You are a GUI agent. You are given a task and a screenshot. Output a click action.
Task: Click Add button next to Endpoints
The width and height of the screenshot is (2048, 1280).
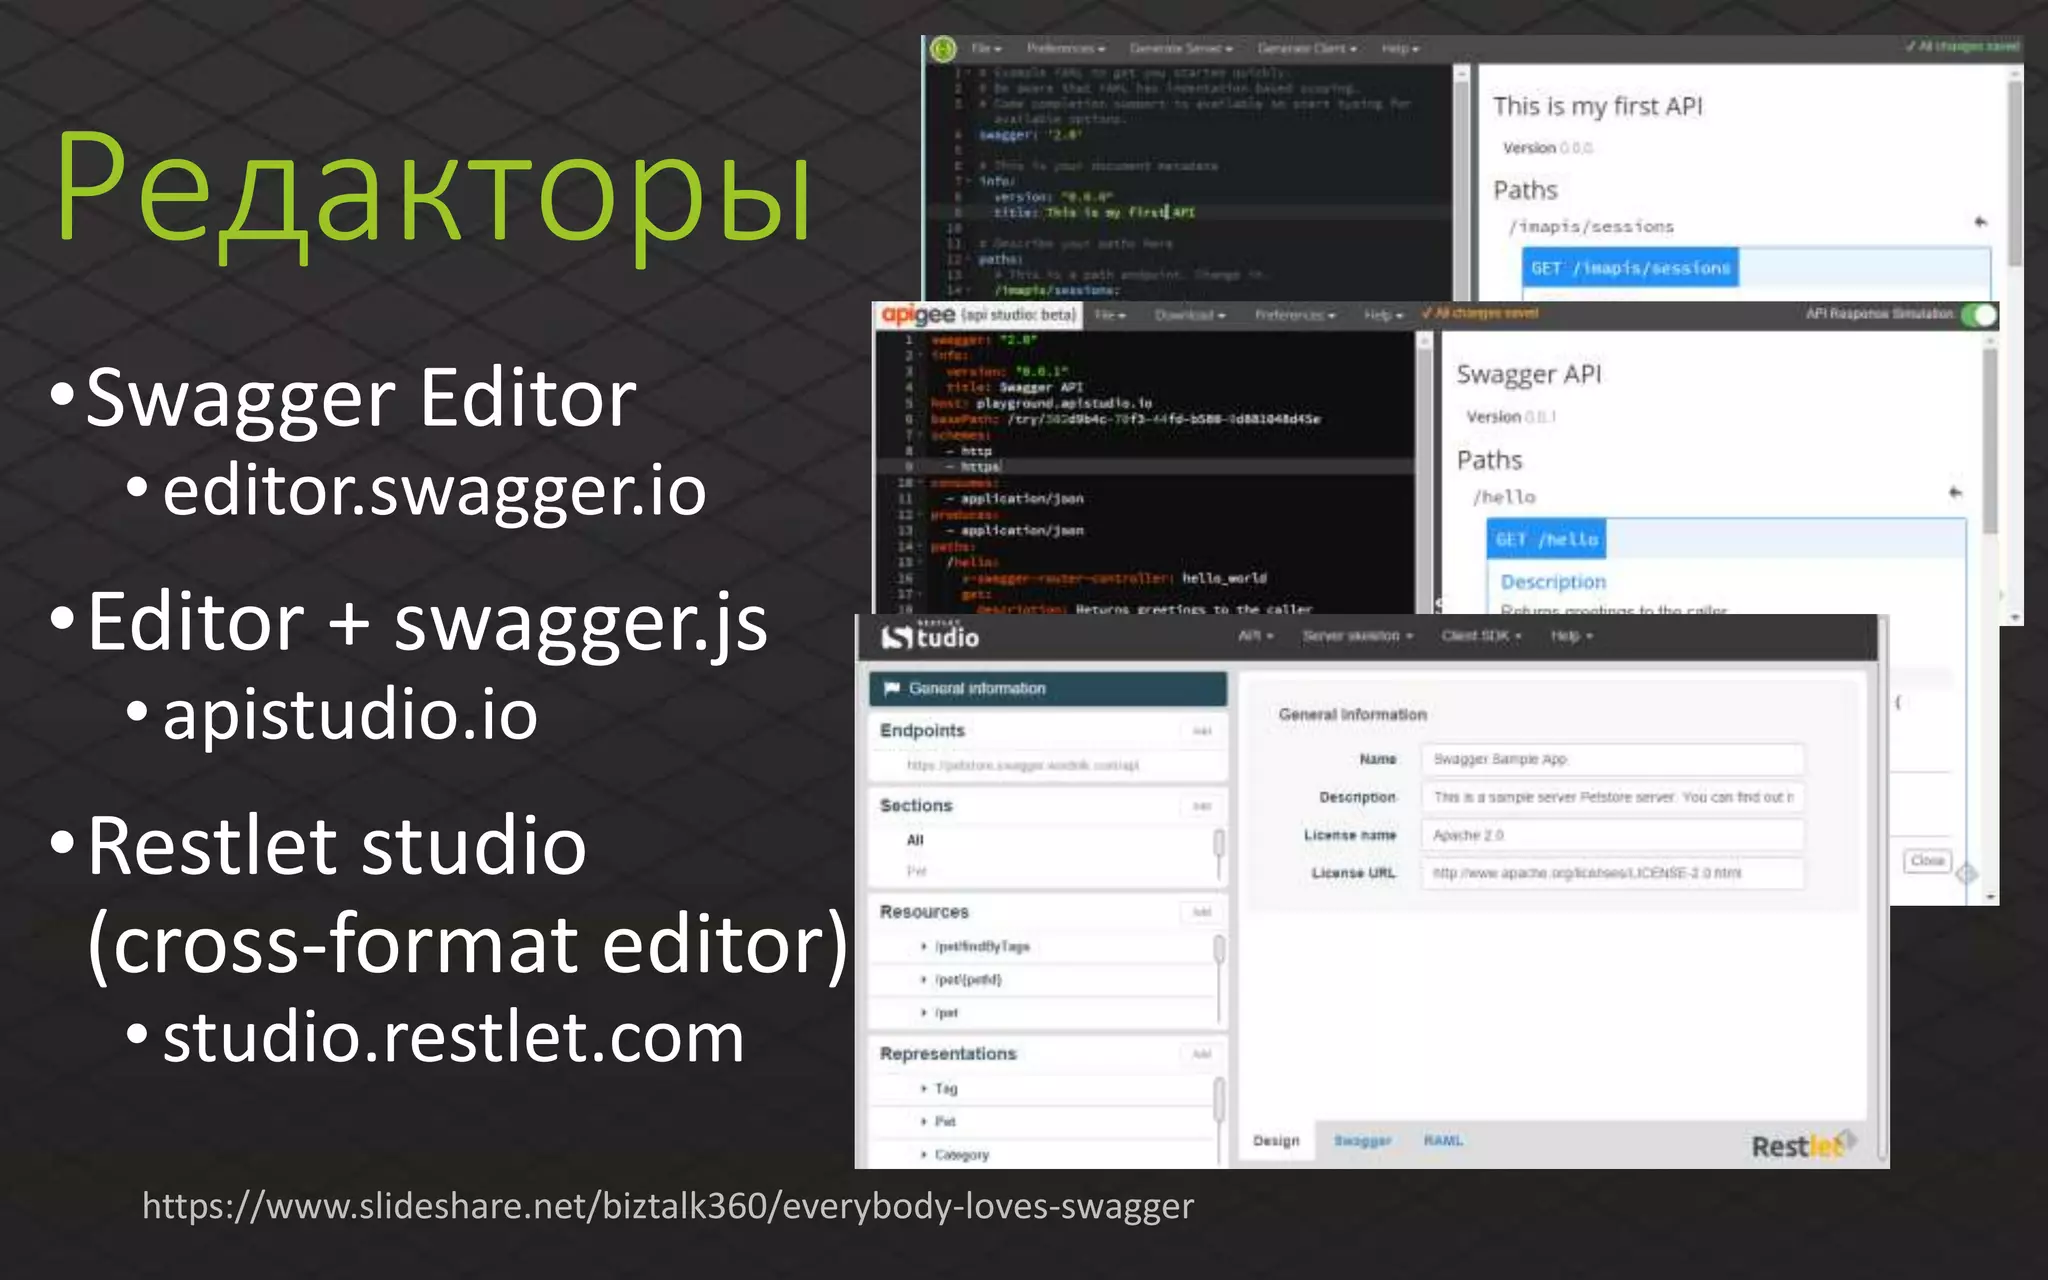(1202, 731)
